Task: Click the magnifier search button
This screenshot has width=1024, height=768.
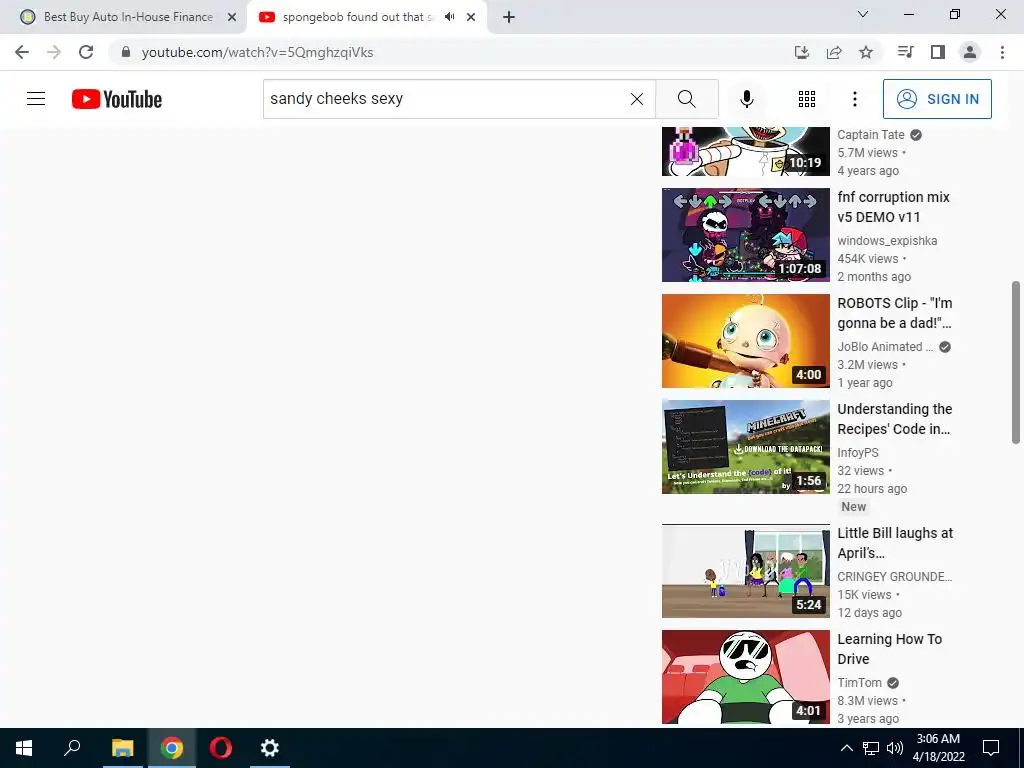Action: pyautogui.click(x=686, y=99)
